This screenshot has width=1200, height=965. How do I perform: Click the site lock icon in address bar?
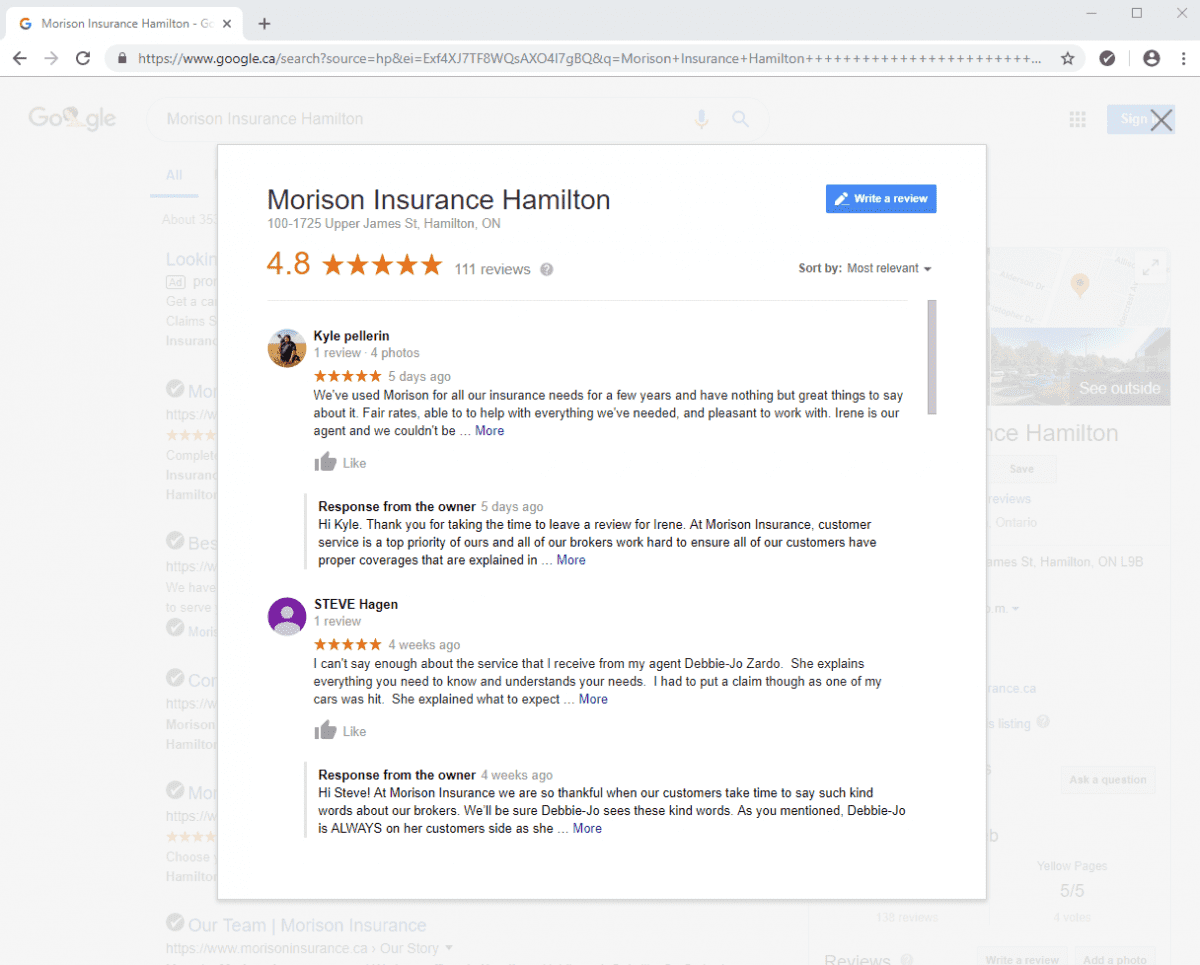[x=122, y=58]
